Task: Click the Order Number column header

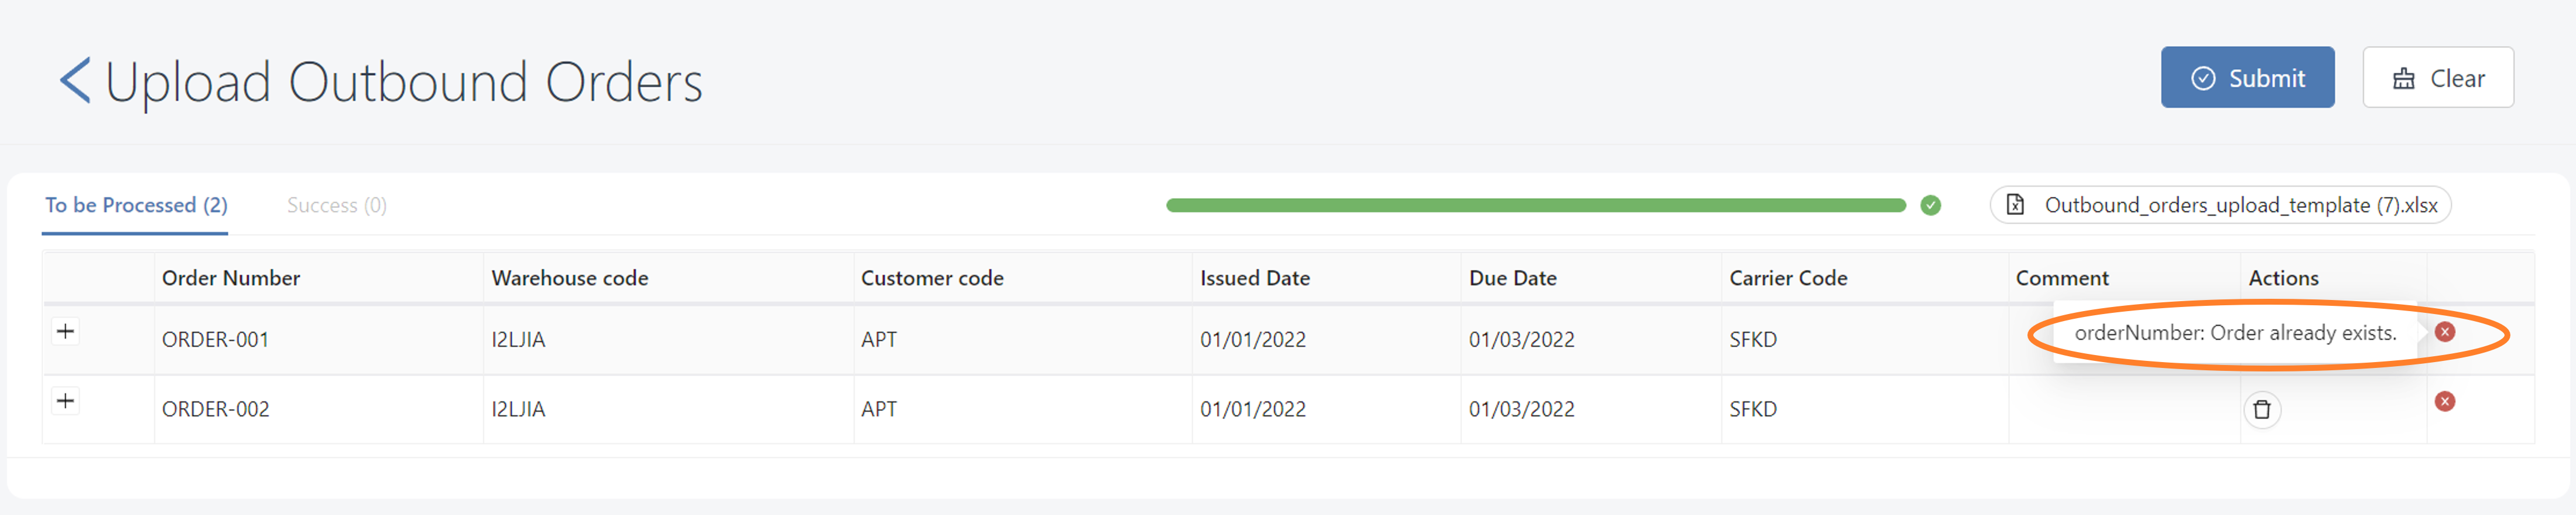Action: pyautogui.click(x=231, y=278)
